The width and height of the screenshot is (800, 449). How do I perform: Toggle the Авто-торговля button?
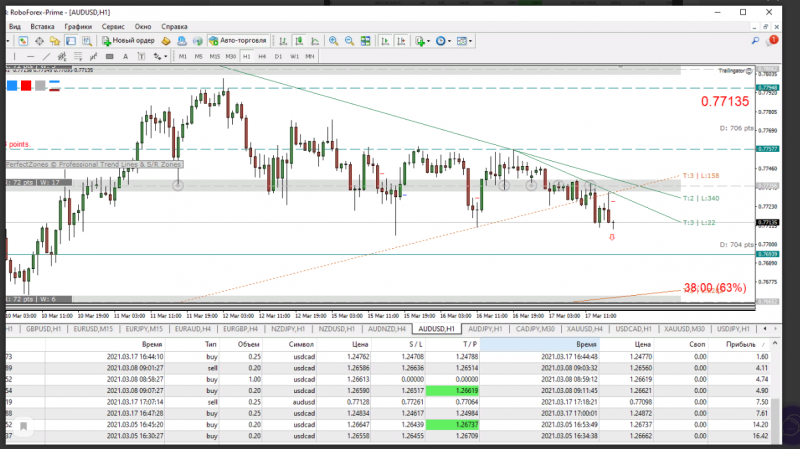pyautogui.click(x=238, y=41)
